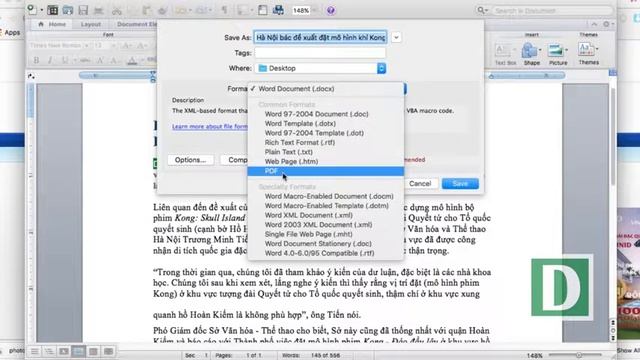Open the font name combo box

tap(59, 45)
